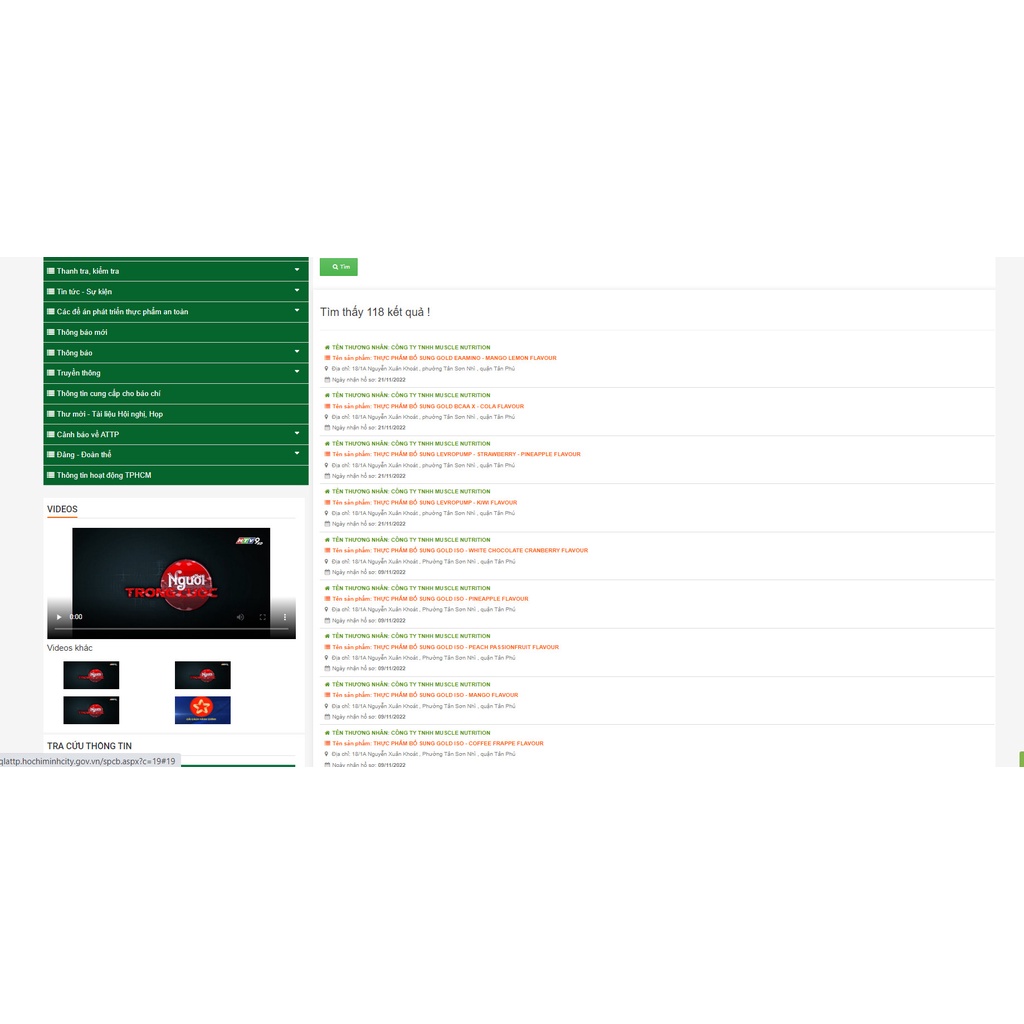Open LEVROPUMP - STRAWBERRY - PINEAPPLE FLAVOUR product

[476, 454]
